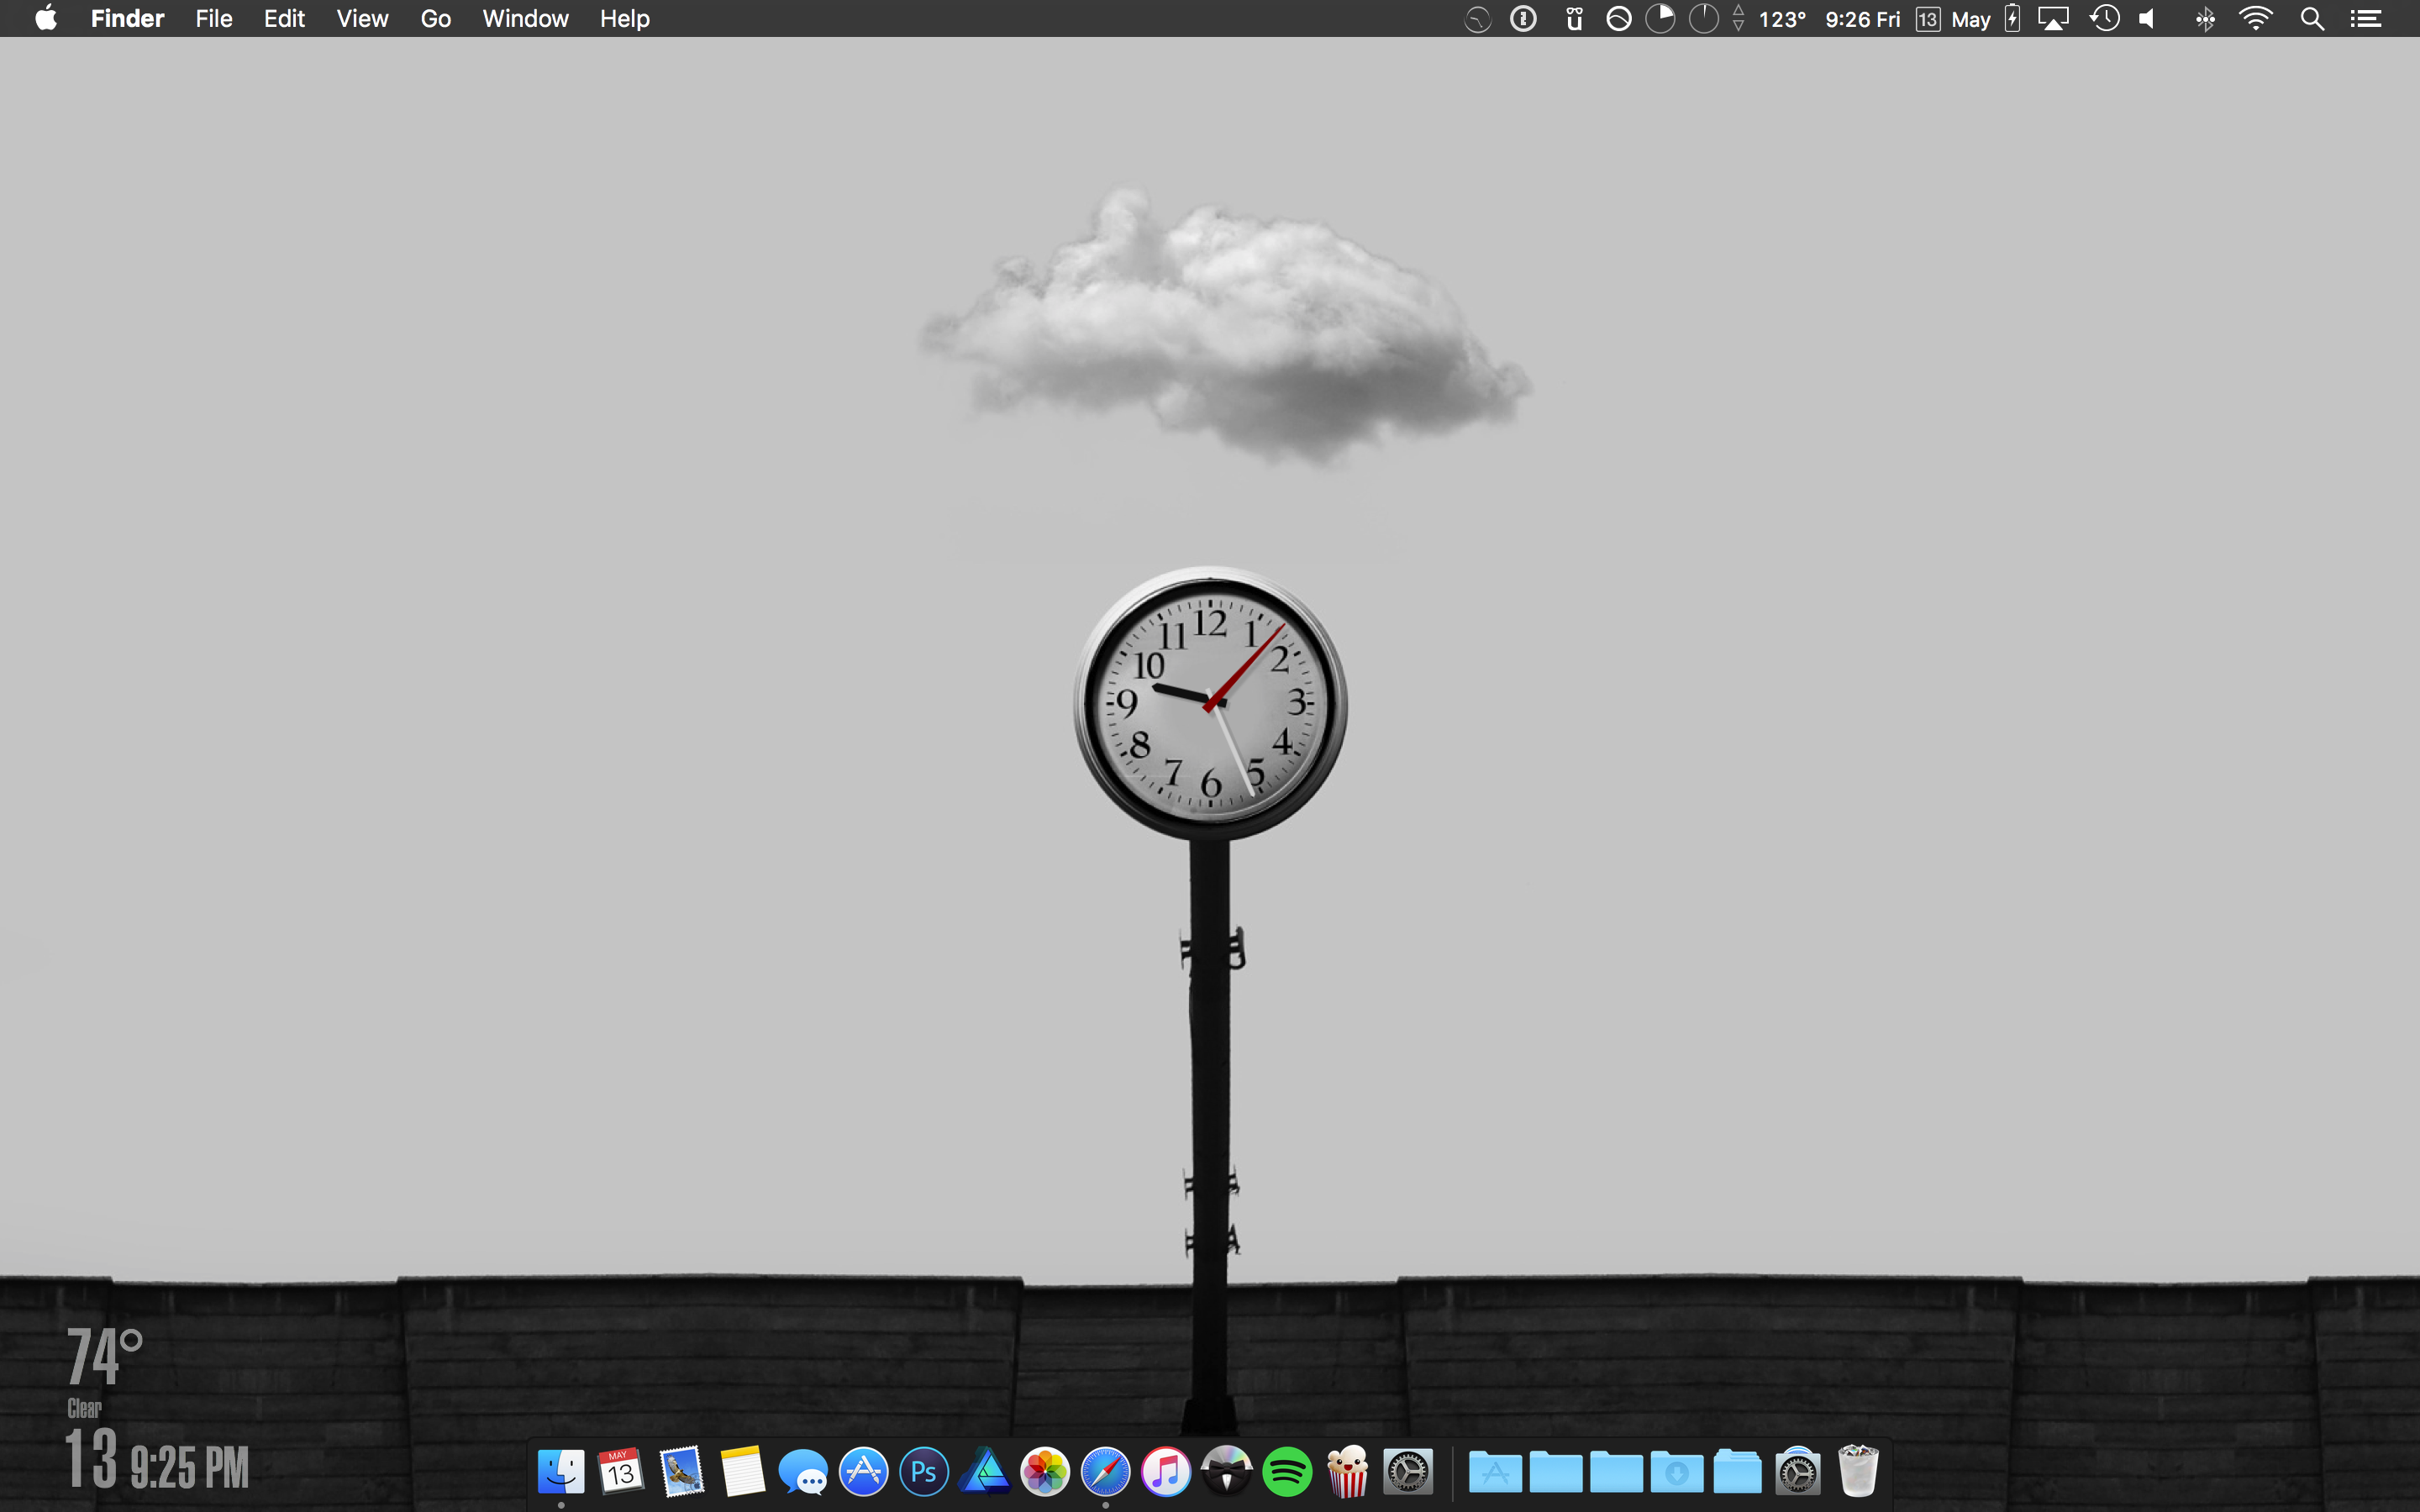This screenshot has width=2420, height=1512.
Task: Open the Finder application menu
Action: pos(128,19)
